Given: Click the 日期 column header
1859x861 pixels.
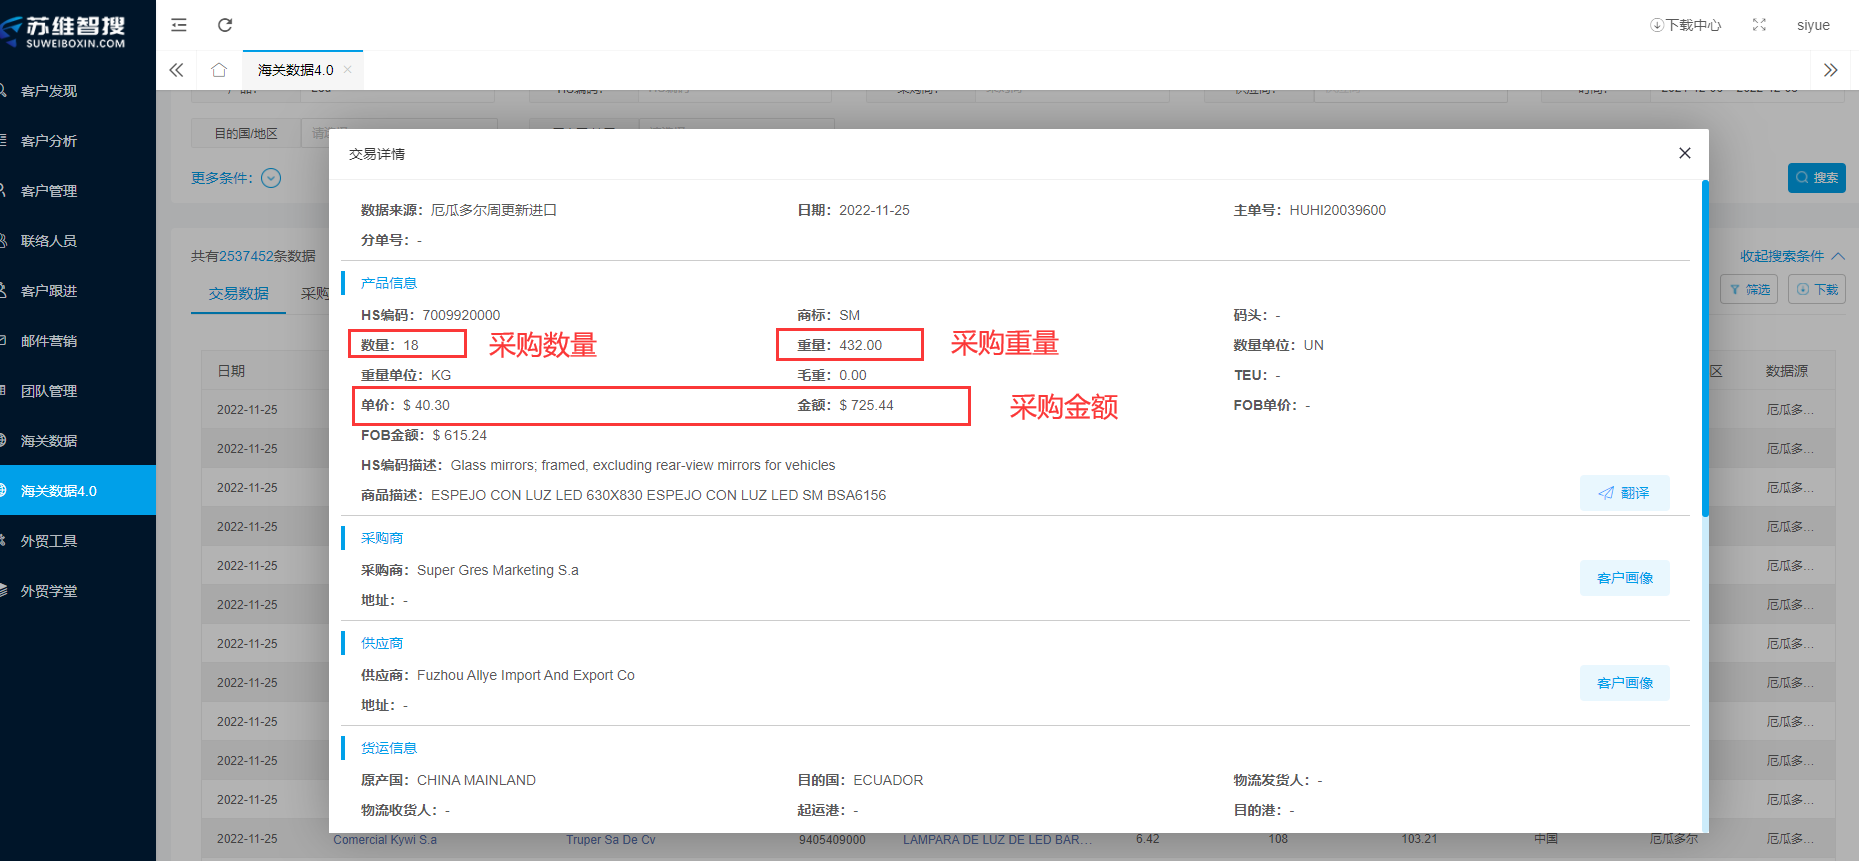Looking at the screenshot, I should click(x=231, y=371).
